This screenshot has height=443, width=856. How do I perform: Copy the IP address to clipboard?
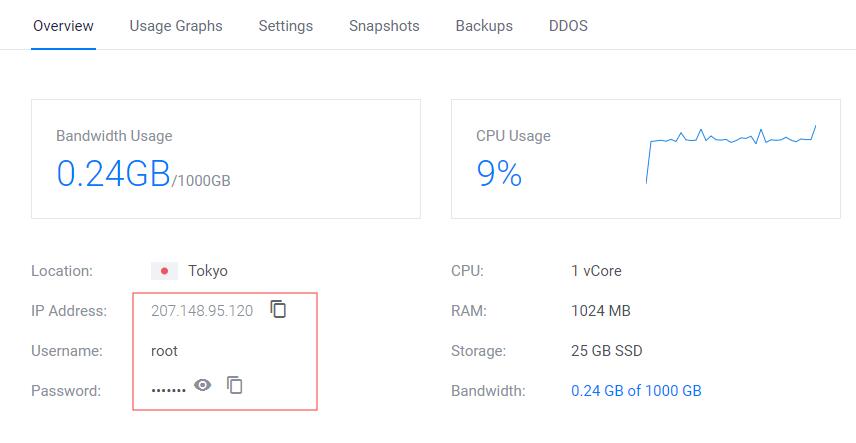pyautogui.click(x=279, y=309)
